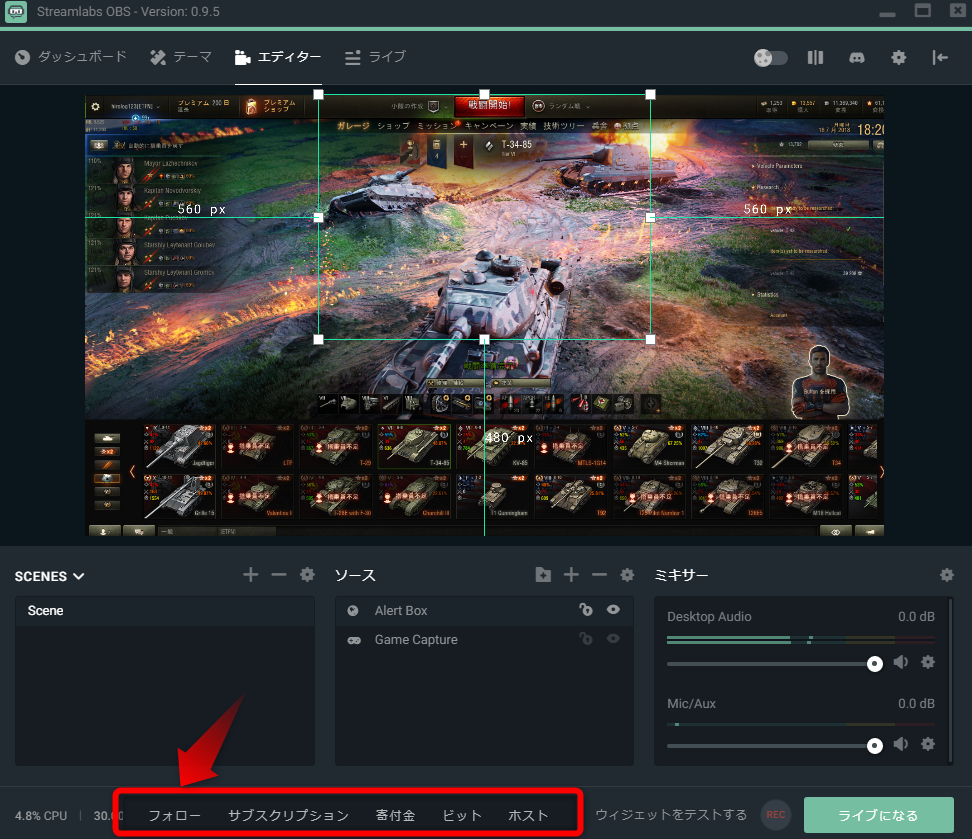Open settings gear in the top bar
This screenshot has width=972, height=839.
pos(898,58)
